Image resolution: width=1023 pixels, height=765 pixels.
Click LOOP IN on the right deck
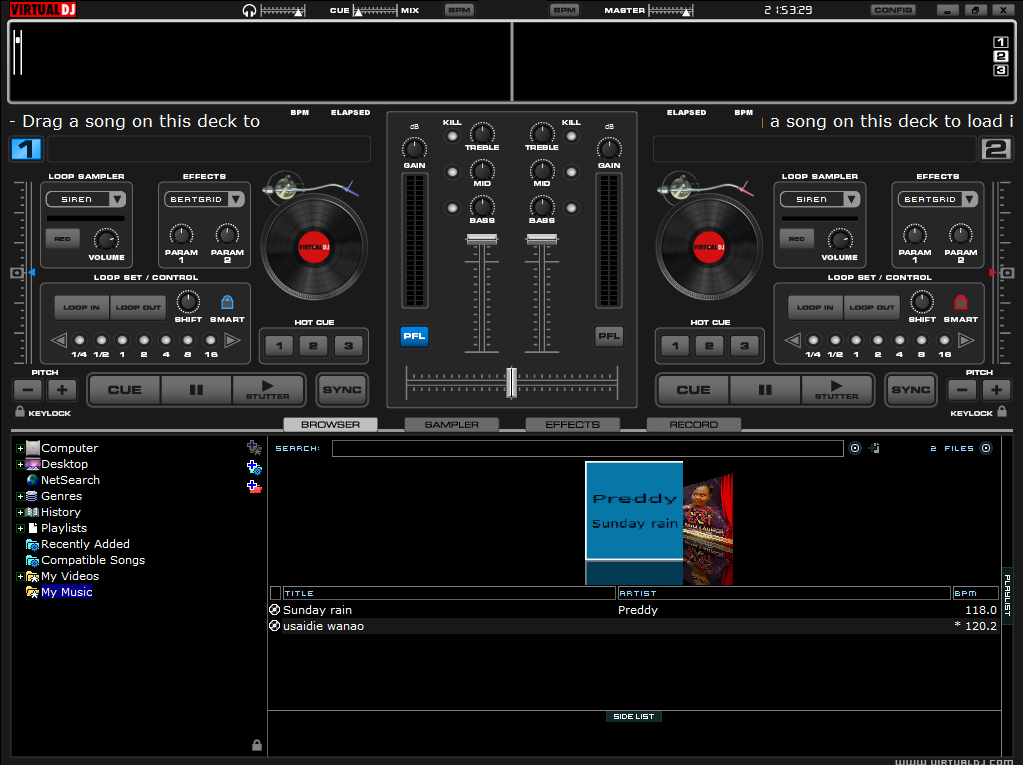[x=815, y=307]
